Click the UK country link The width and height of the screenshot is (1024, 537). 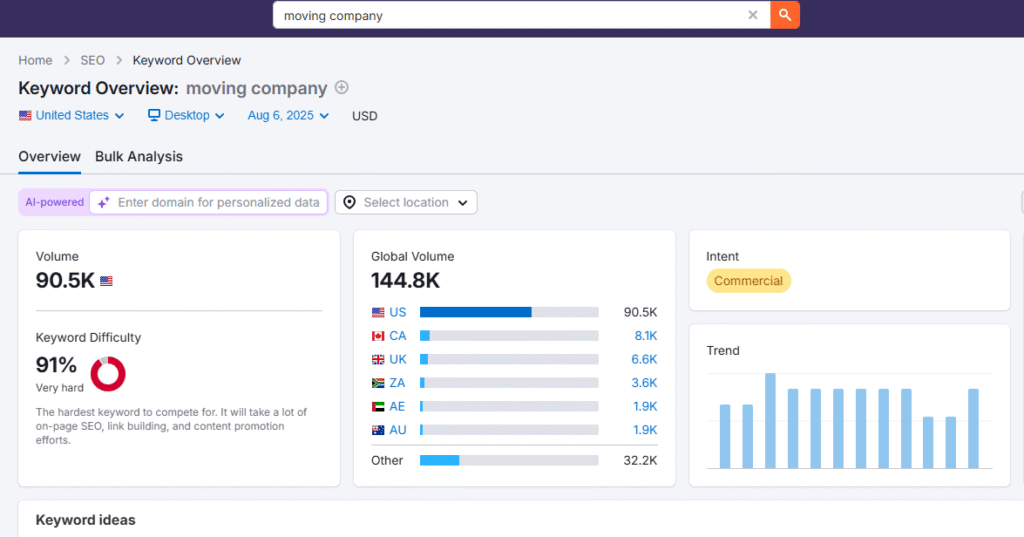pyautogui.click(x=398, y=359)
